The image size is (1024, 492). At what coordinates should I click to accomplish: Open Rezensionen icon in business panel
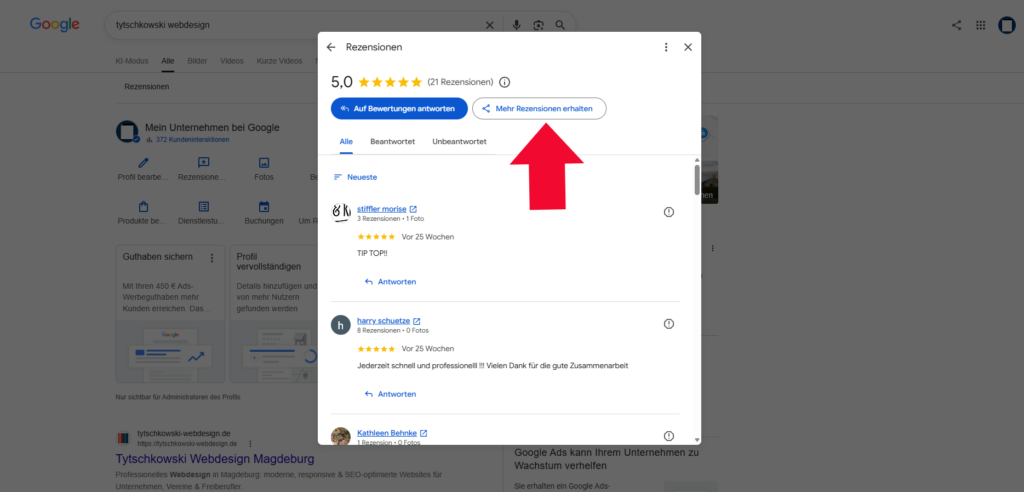(204, 163)
